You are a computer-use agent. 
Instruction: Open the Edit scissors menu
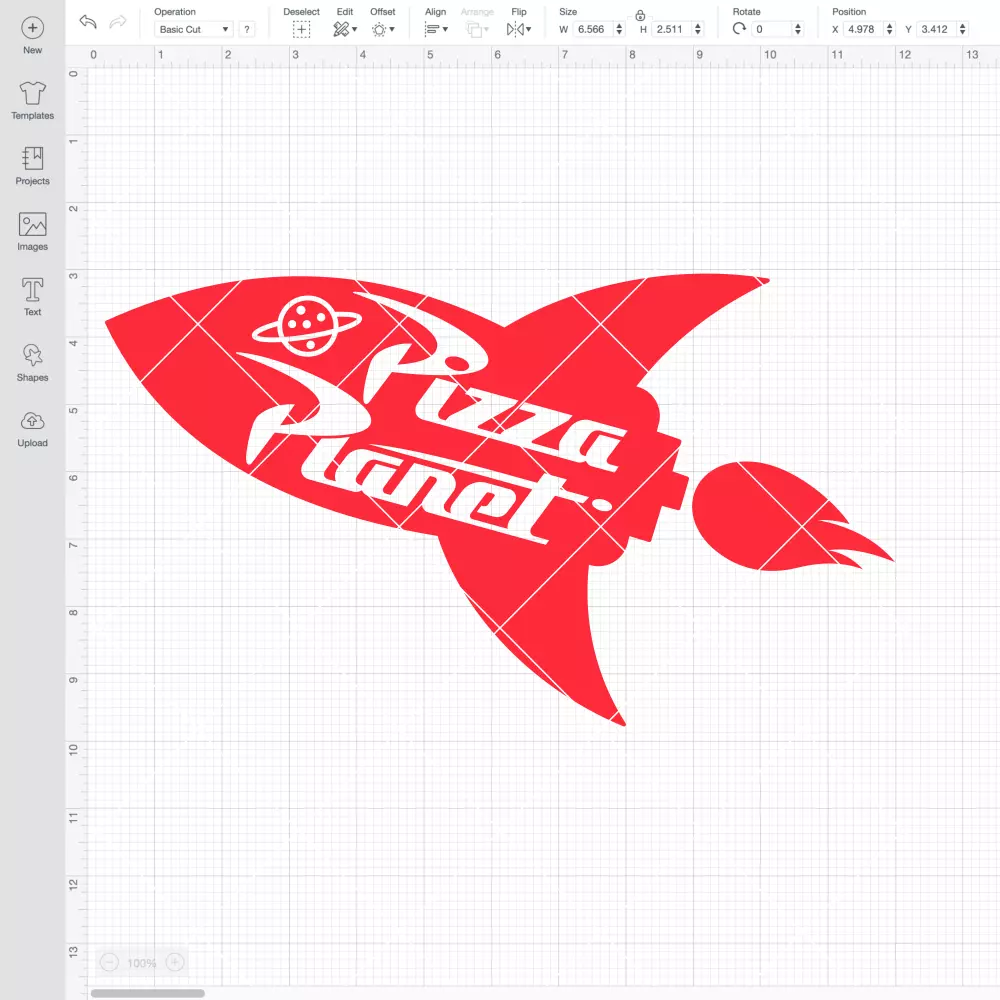345,29
